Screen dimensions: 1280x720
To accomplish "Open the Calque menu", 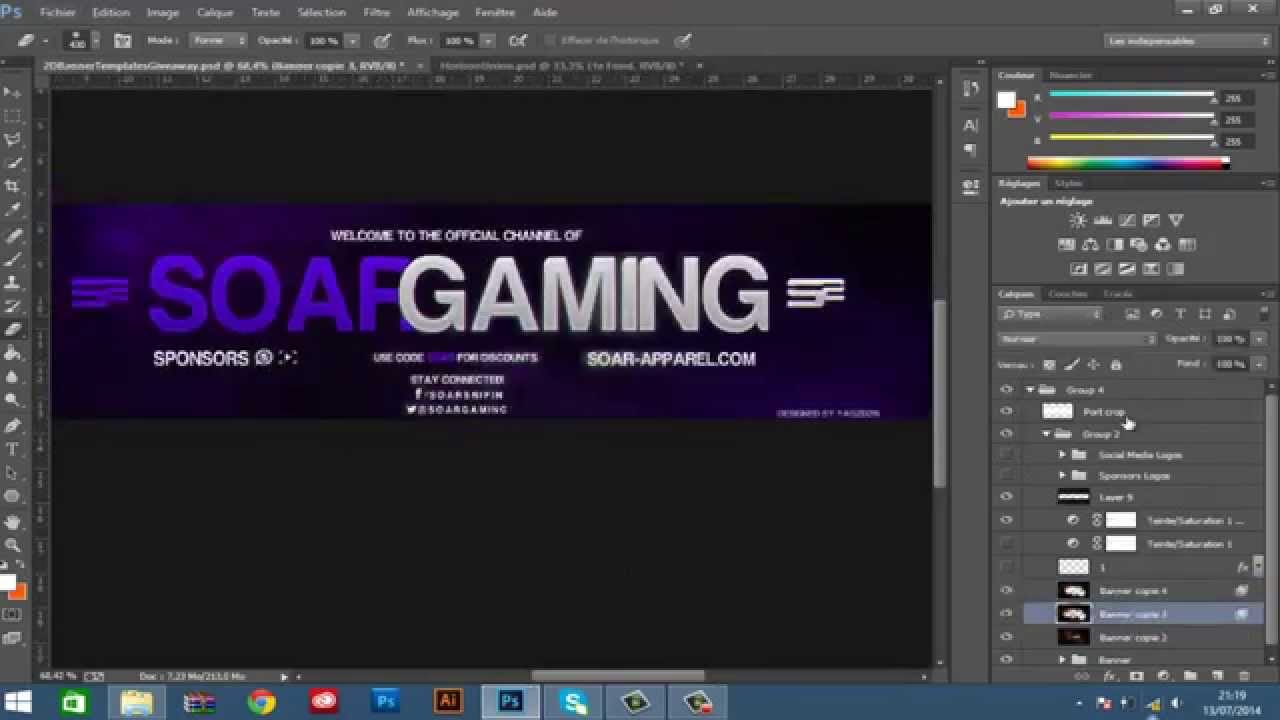I will point(215,13).
